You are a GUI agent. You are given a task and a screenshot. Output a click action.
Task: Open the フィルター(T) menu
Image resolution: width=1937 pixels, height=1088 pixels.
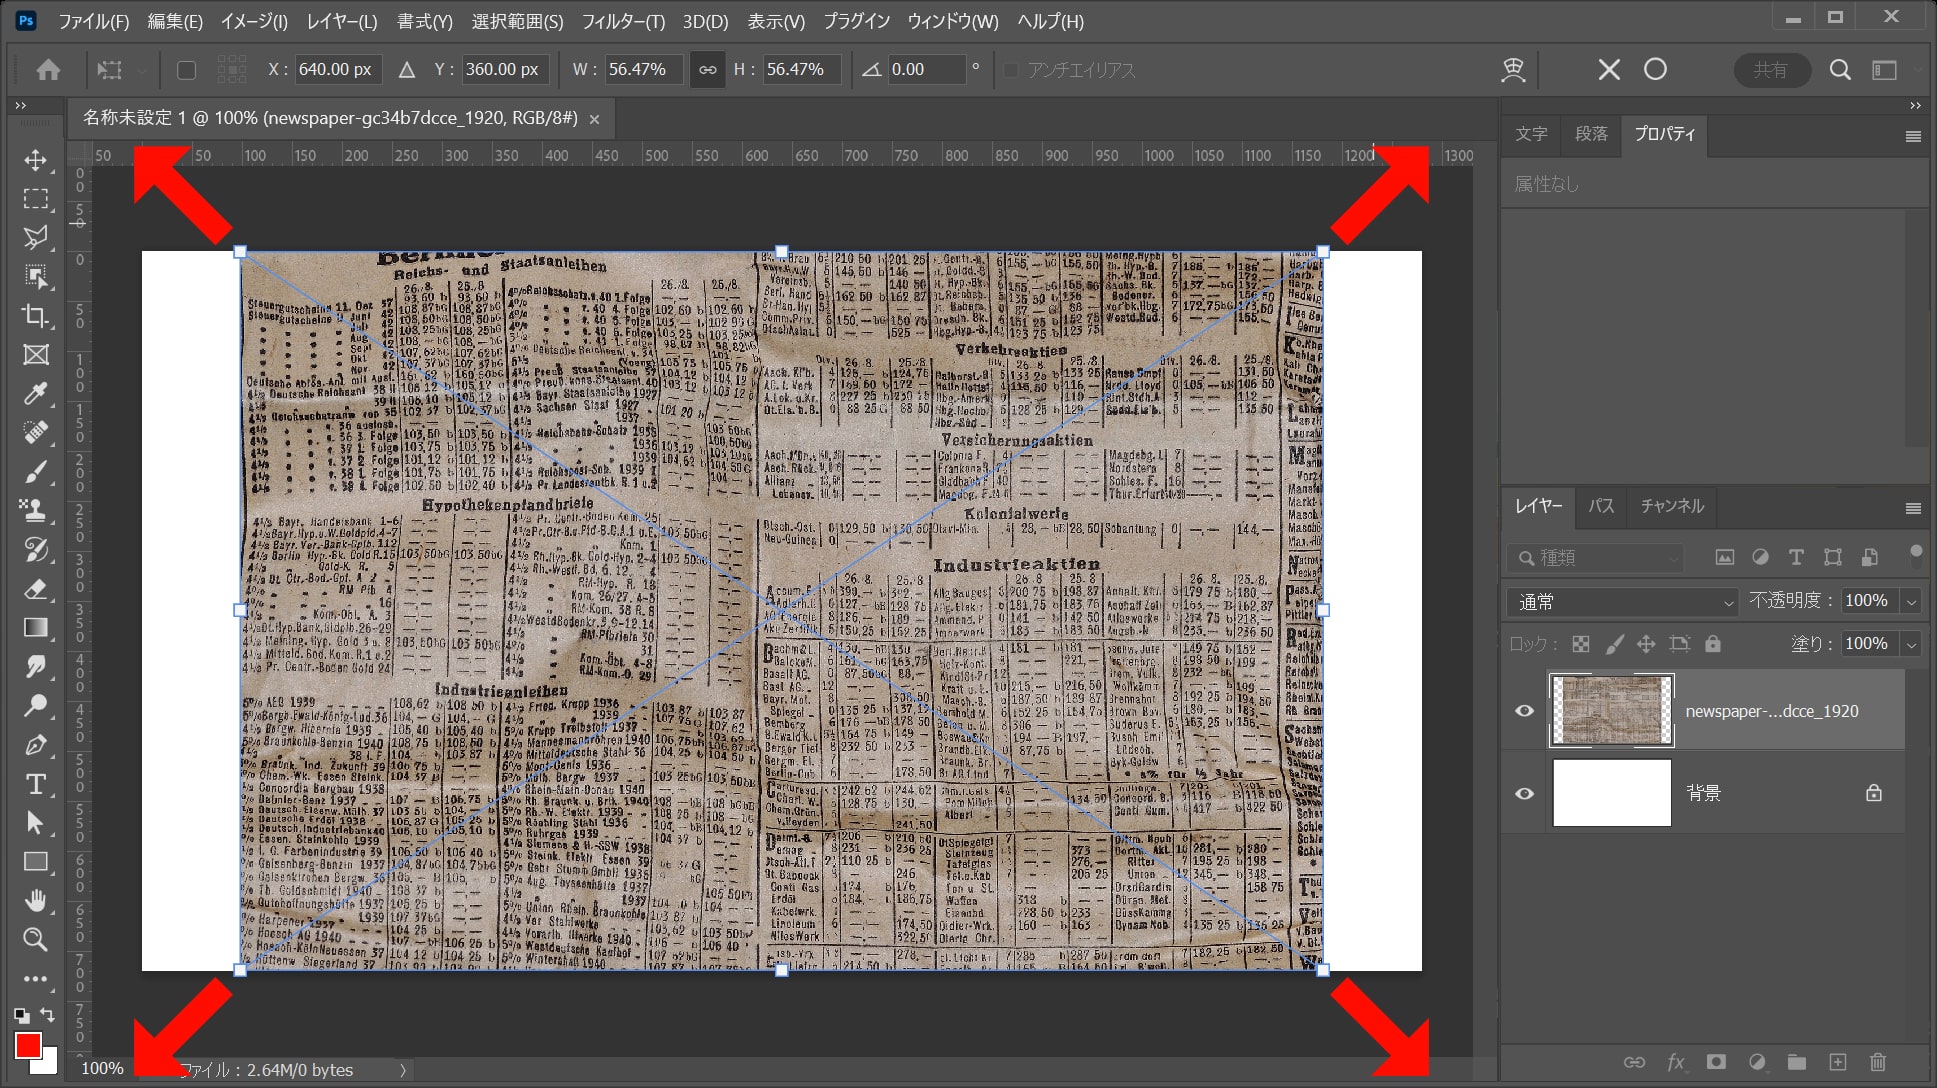pyautogui.click(x=623, y=21)
